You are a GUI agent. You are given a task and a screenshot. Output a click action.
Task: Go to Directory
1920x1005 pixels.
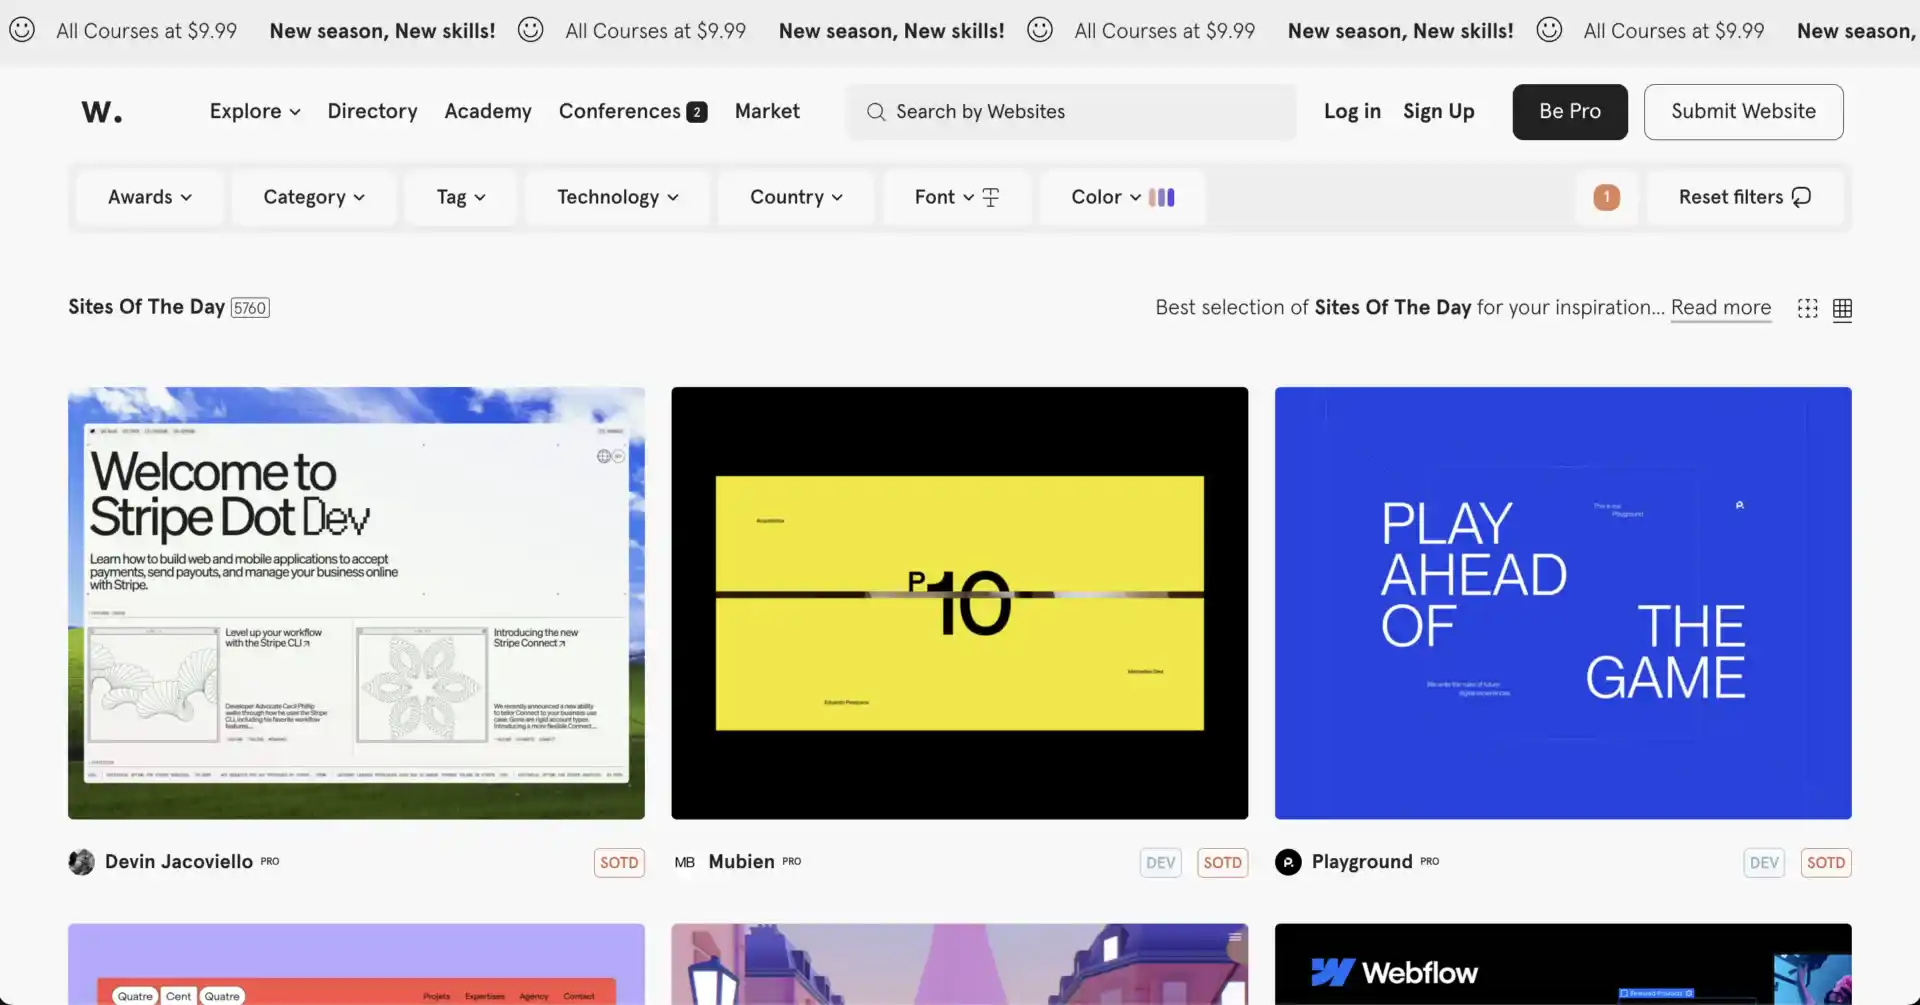click(372, 112)
